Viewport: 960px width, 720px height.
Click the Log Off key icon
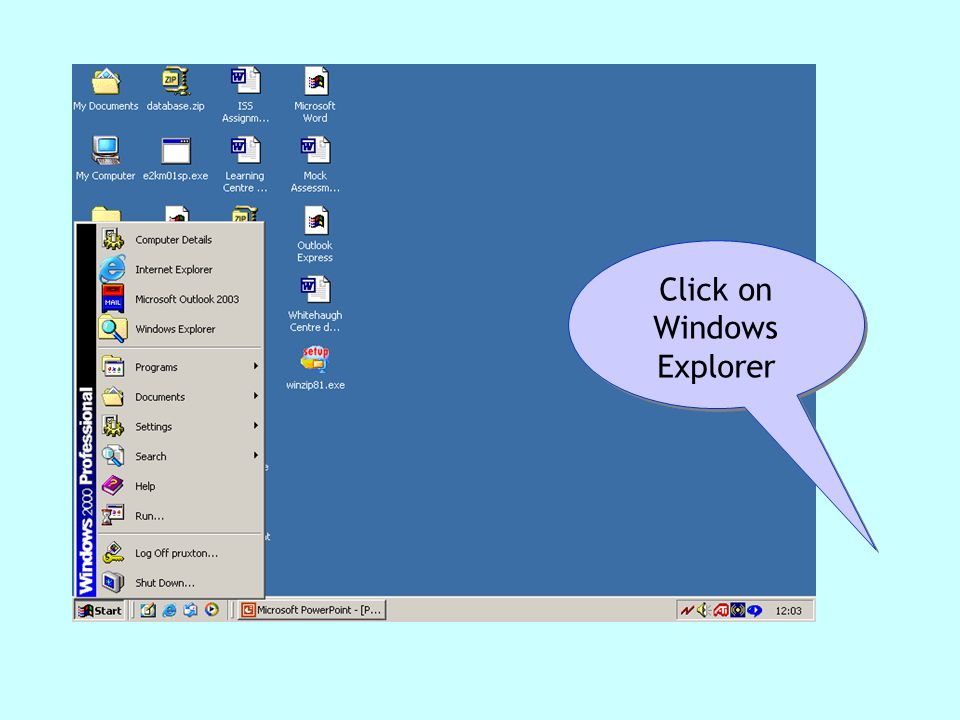point(113,553)
